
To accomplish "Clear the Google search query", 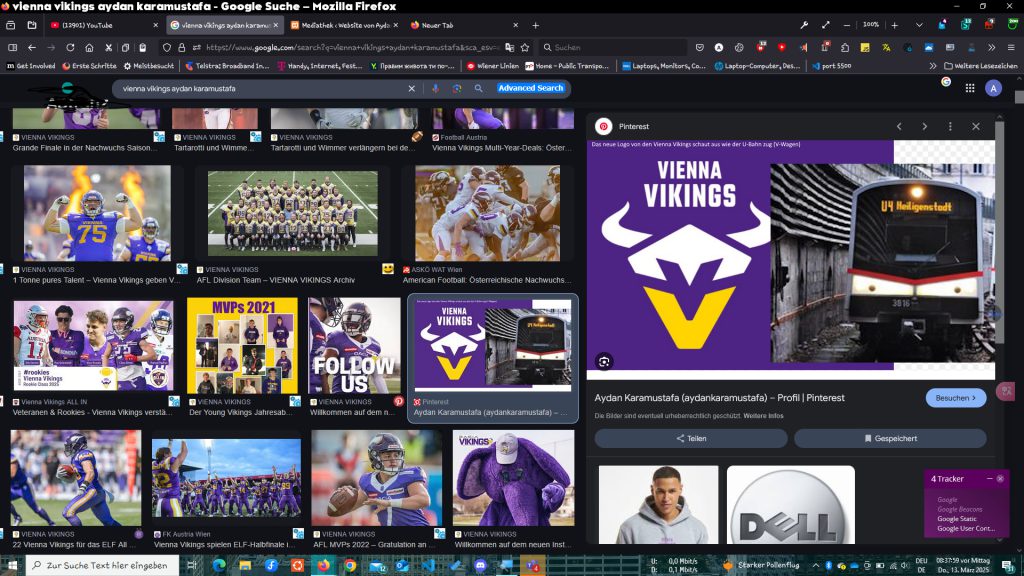I will pyautogui.click(x=411, y=88).
